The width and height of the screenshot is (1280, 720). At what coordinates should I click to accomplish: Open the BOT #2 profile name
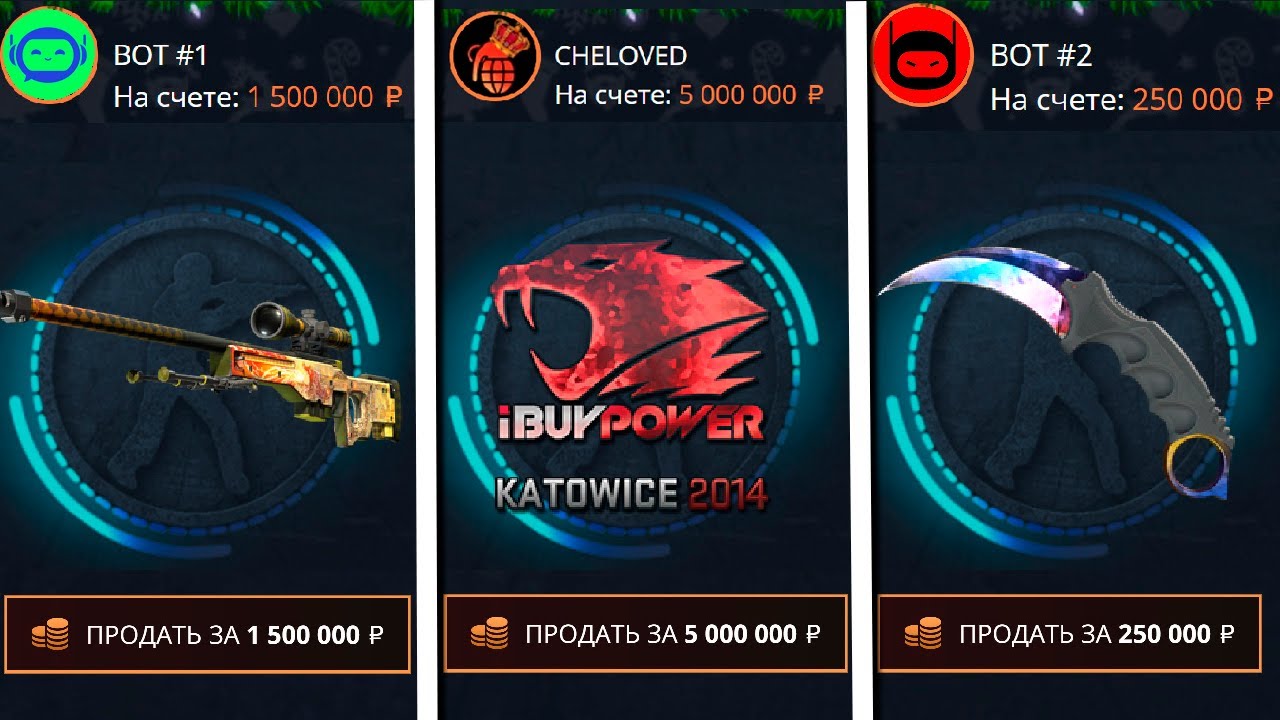(x=1041, y=56)
